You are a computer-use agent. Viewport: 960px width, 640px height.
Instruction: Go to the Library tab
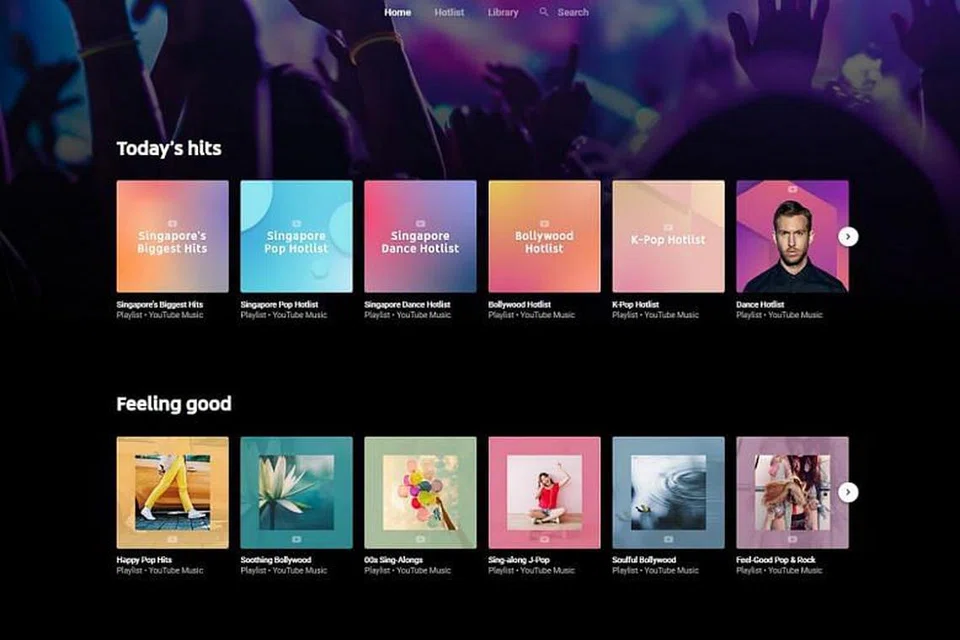pos(503,12)
